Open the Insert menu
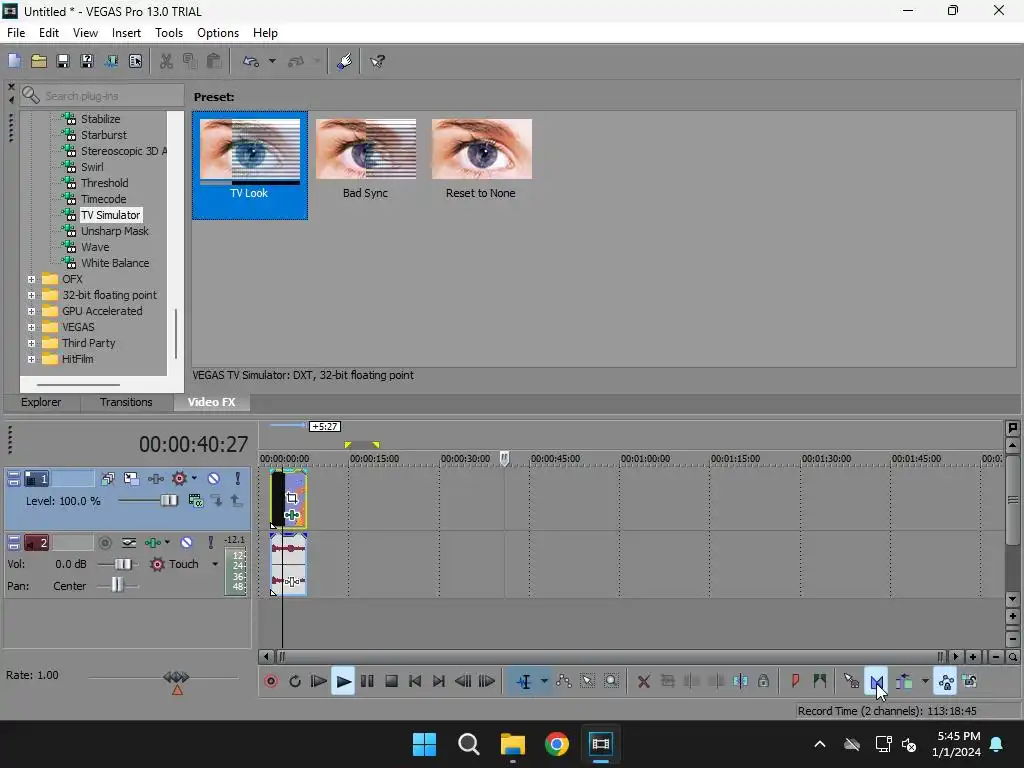The height and width of the screenshot is (768, 1024). [x=126, y=33]
